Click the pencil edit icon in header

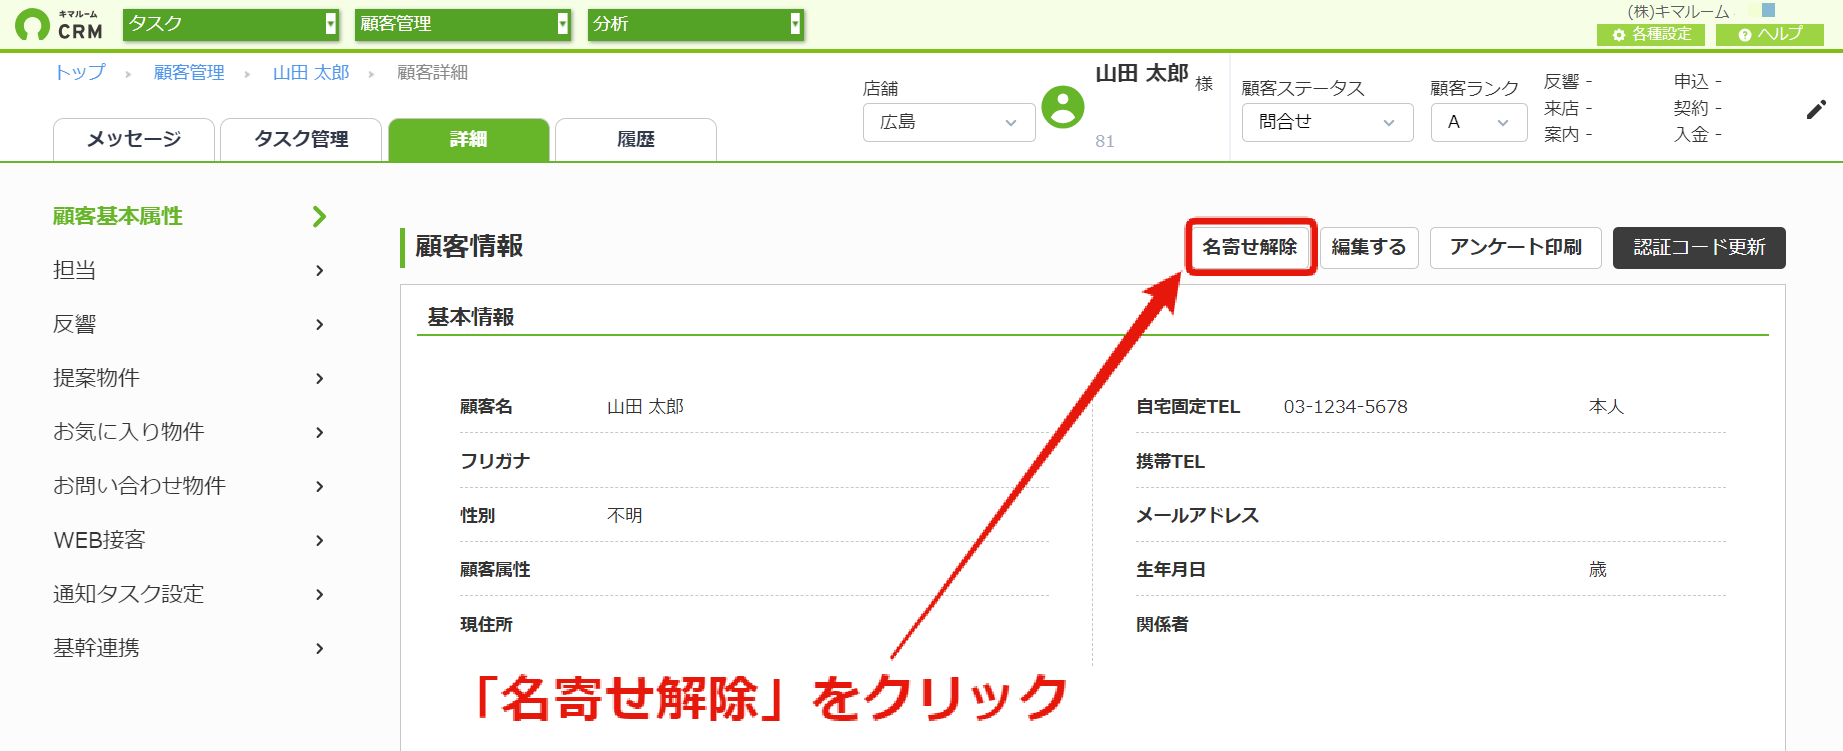tap(1816, 110)
